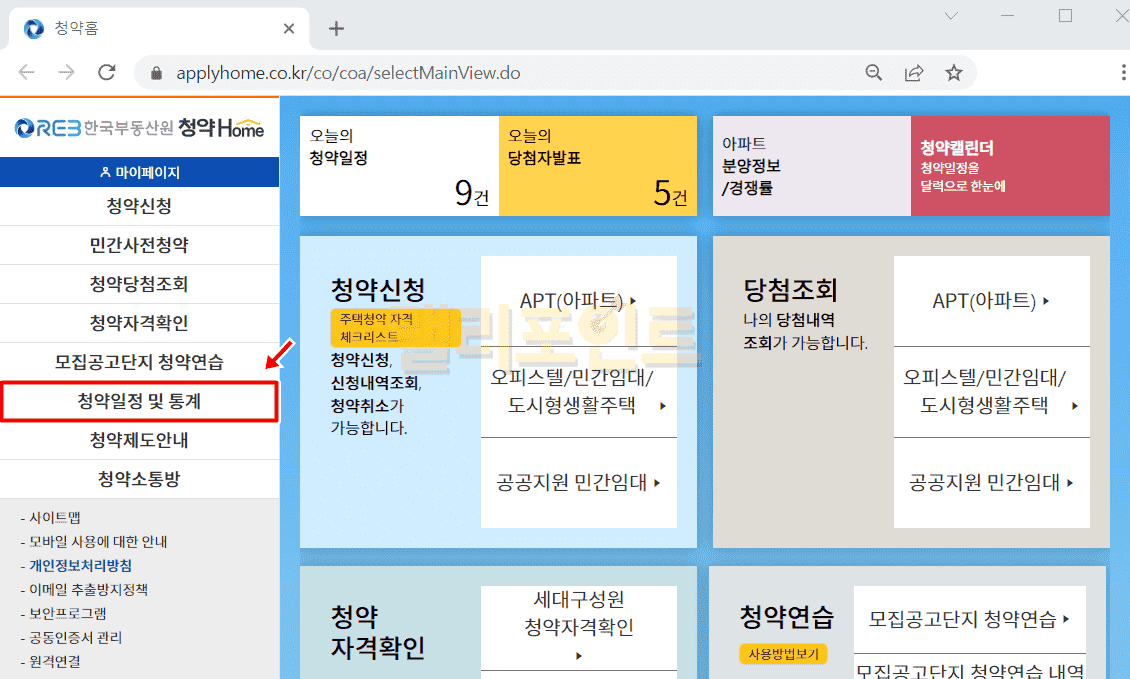Expand 공공지원 민간임대 under 당첨조회
Viewport: 1130px width, 679px height.
pyautogui.click(x=991, y=483)
